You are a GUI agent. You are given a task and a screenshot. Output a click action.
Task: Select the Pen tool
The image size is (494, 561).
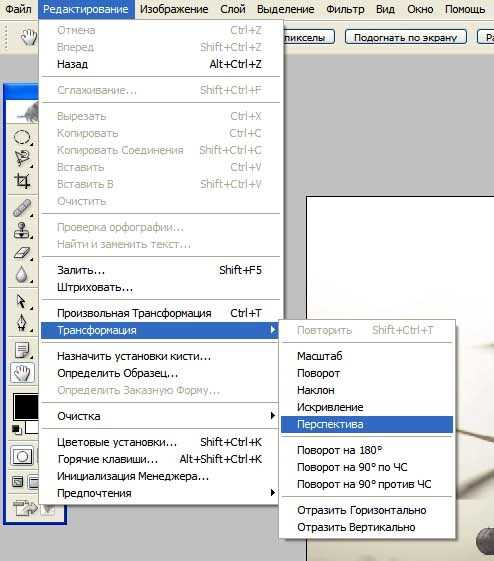coord(22,323)
